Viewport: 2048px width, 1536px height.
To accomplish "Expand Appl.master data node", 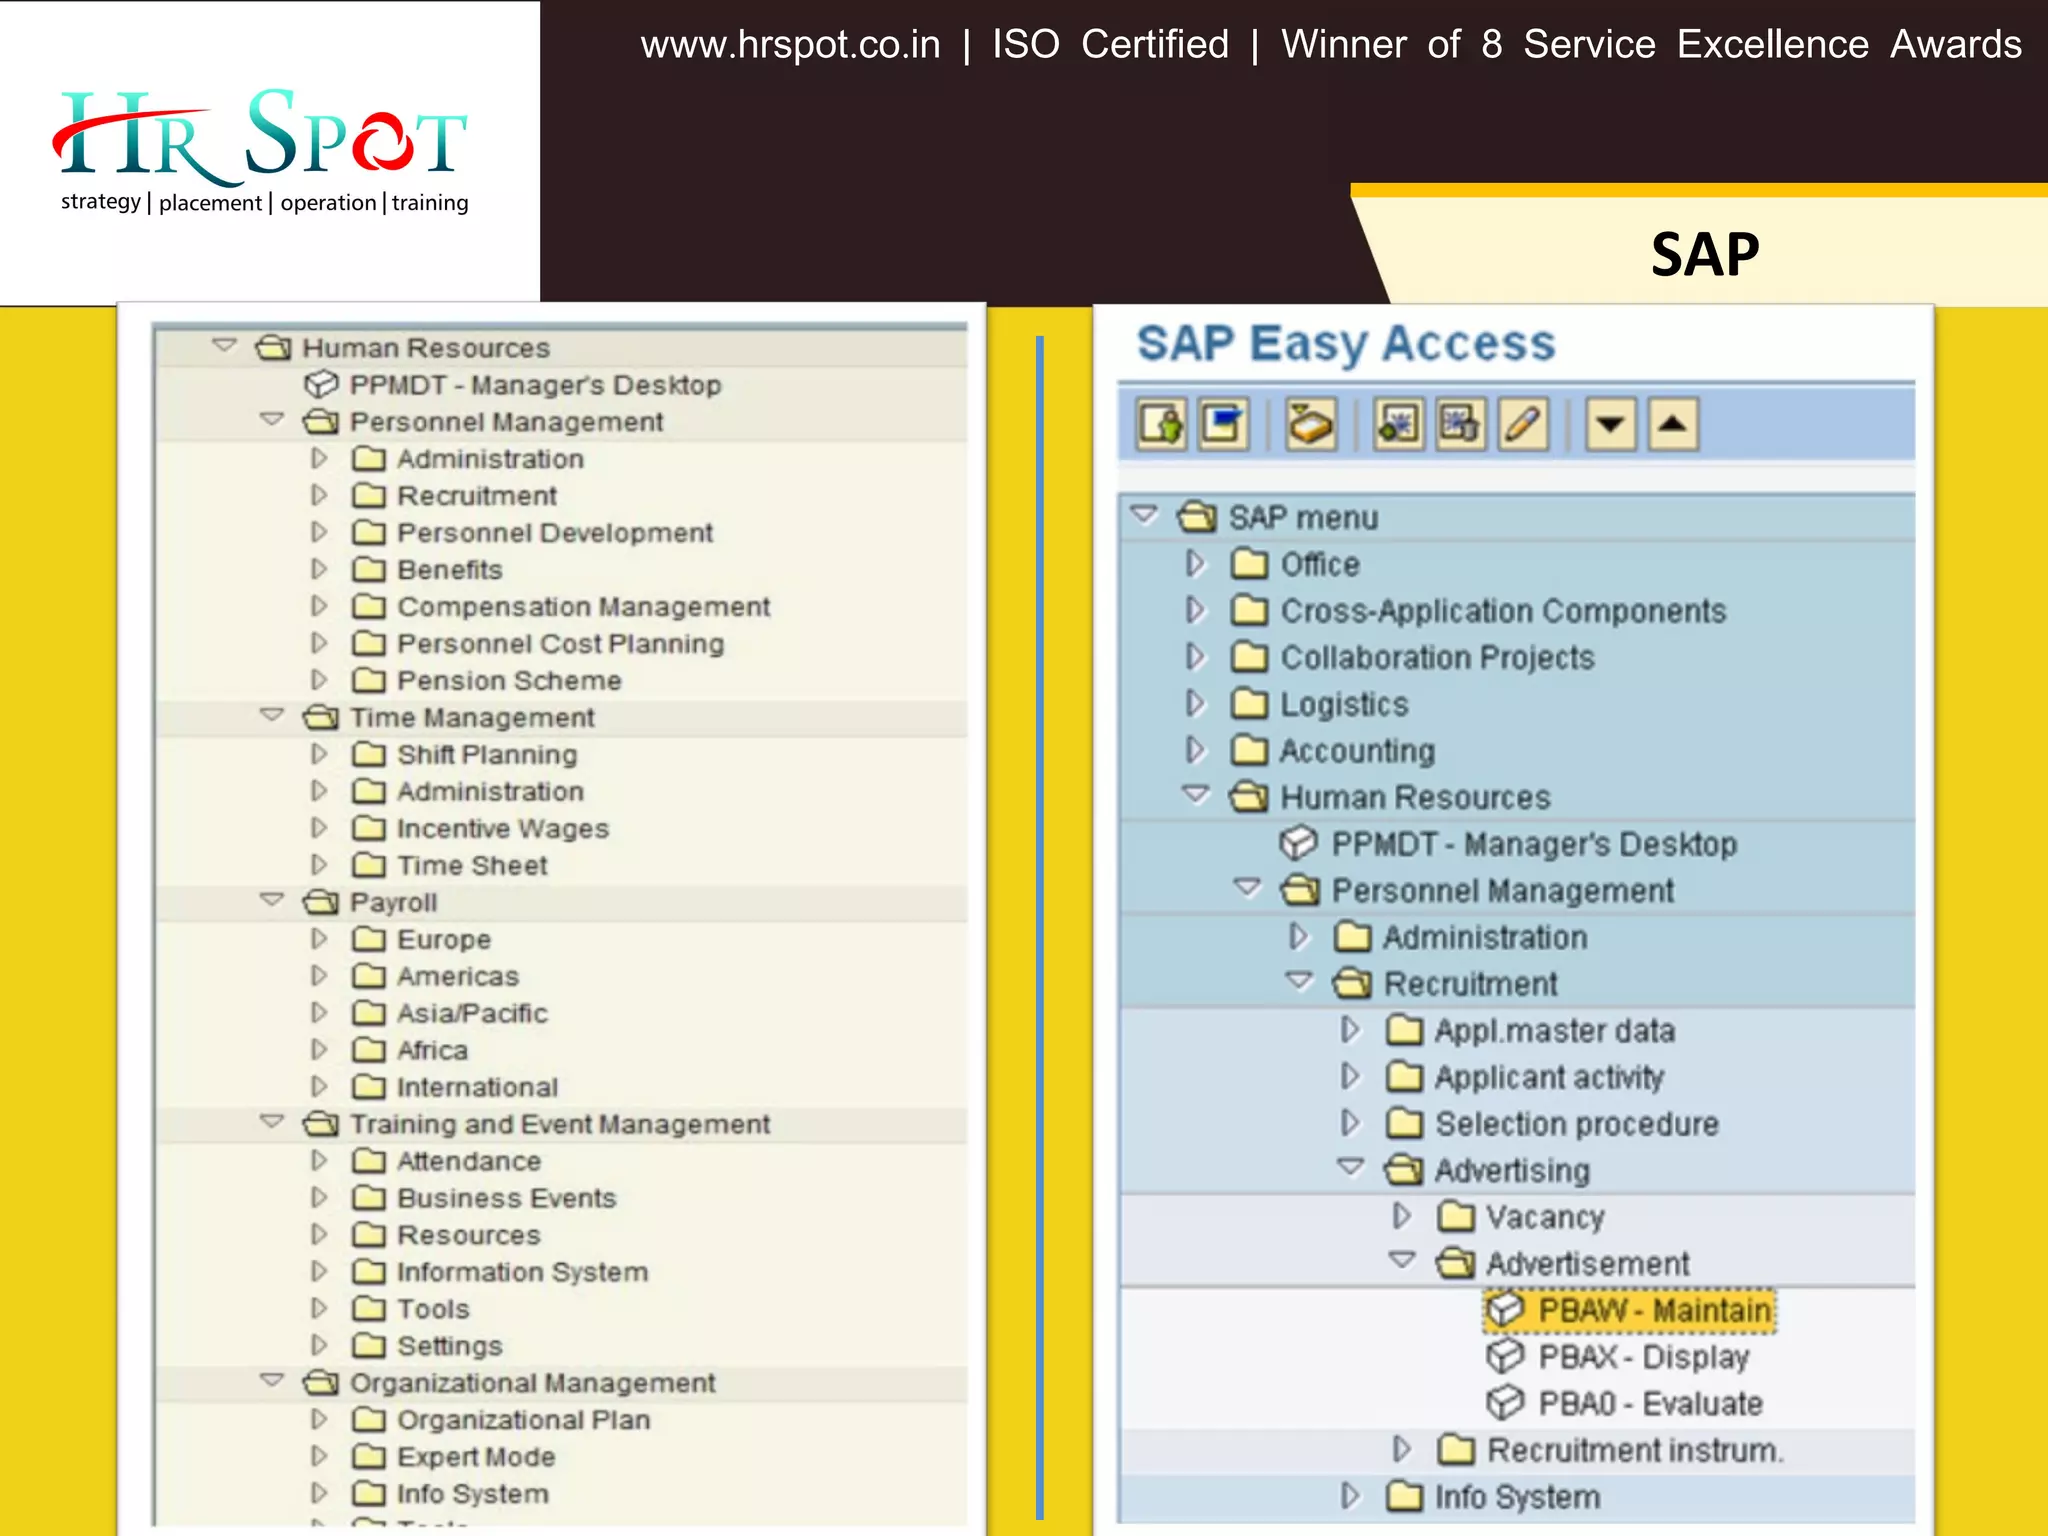I will pyautogui.click(x=1350, y=1030).
